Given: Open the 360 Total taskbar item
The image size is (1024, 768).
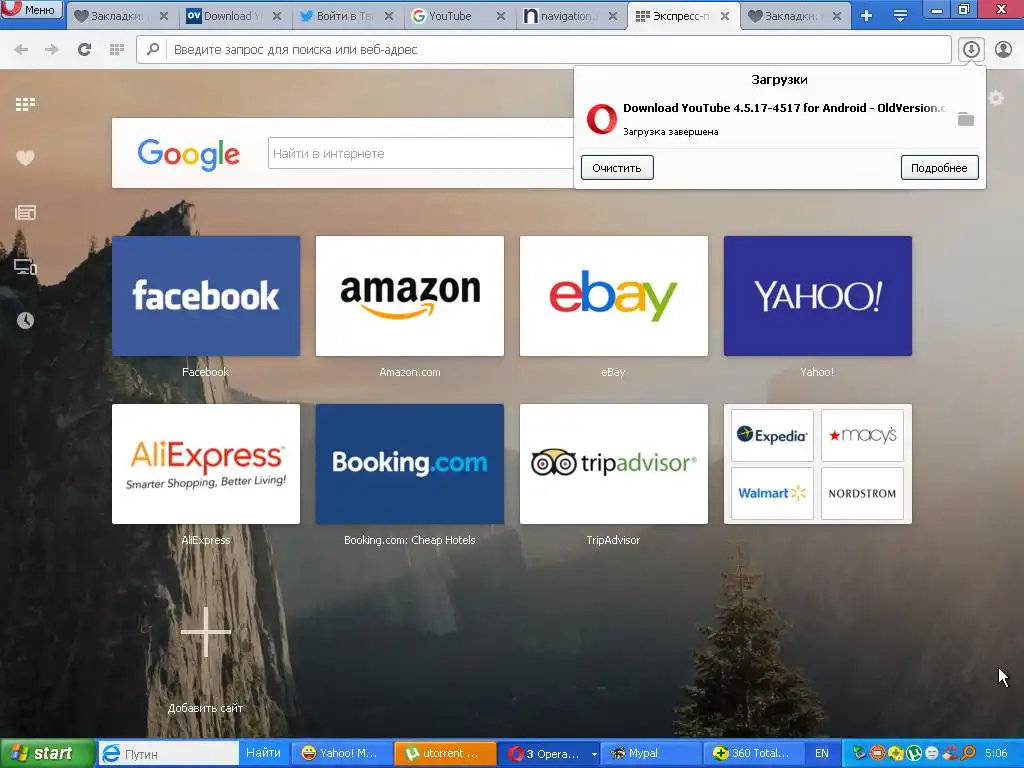Looking at the screenshot, I should (752, 753).
